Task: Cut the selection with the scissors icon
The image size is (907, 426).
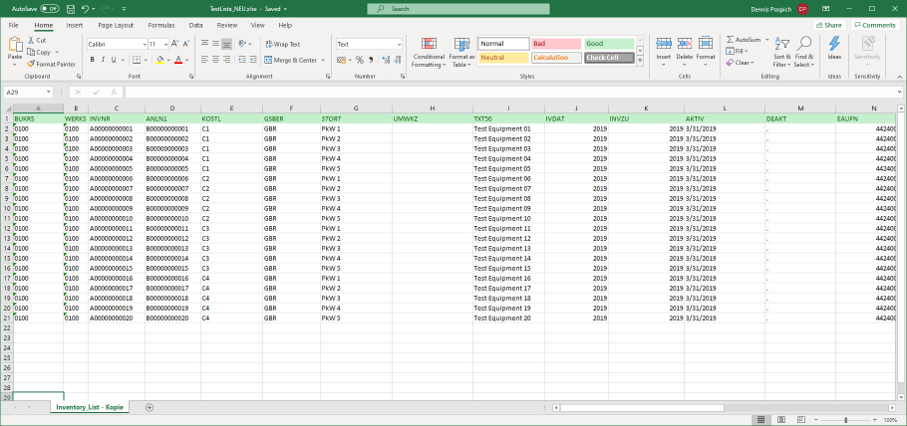Action: click(x=32, y=41)
